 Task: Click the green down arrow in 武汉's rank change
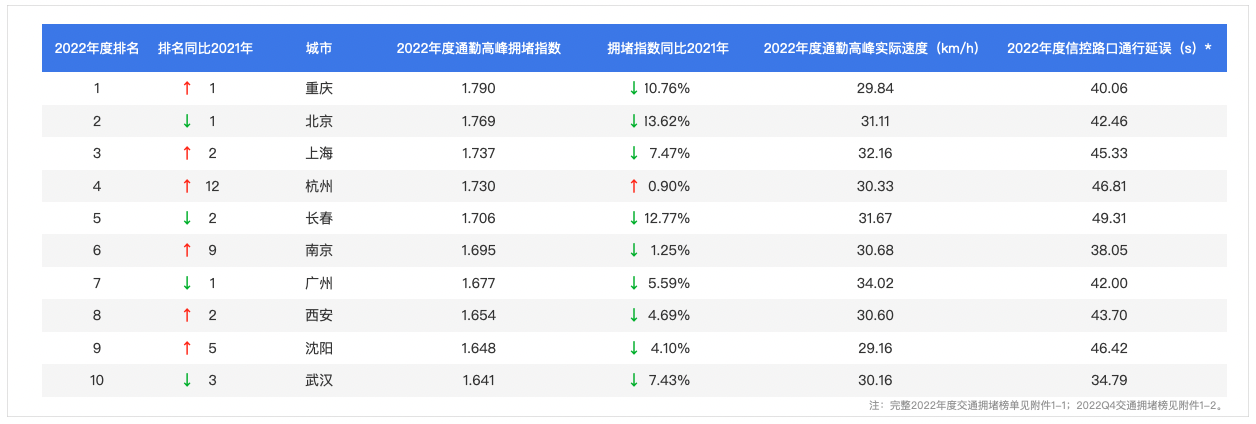tap(187, 380)
